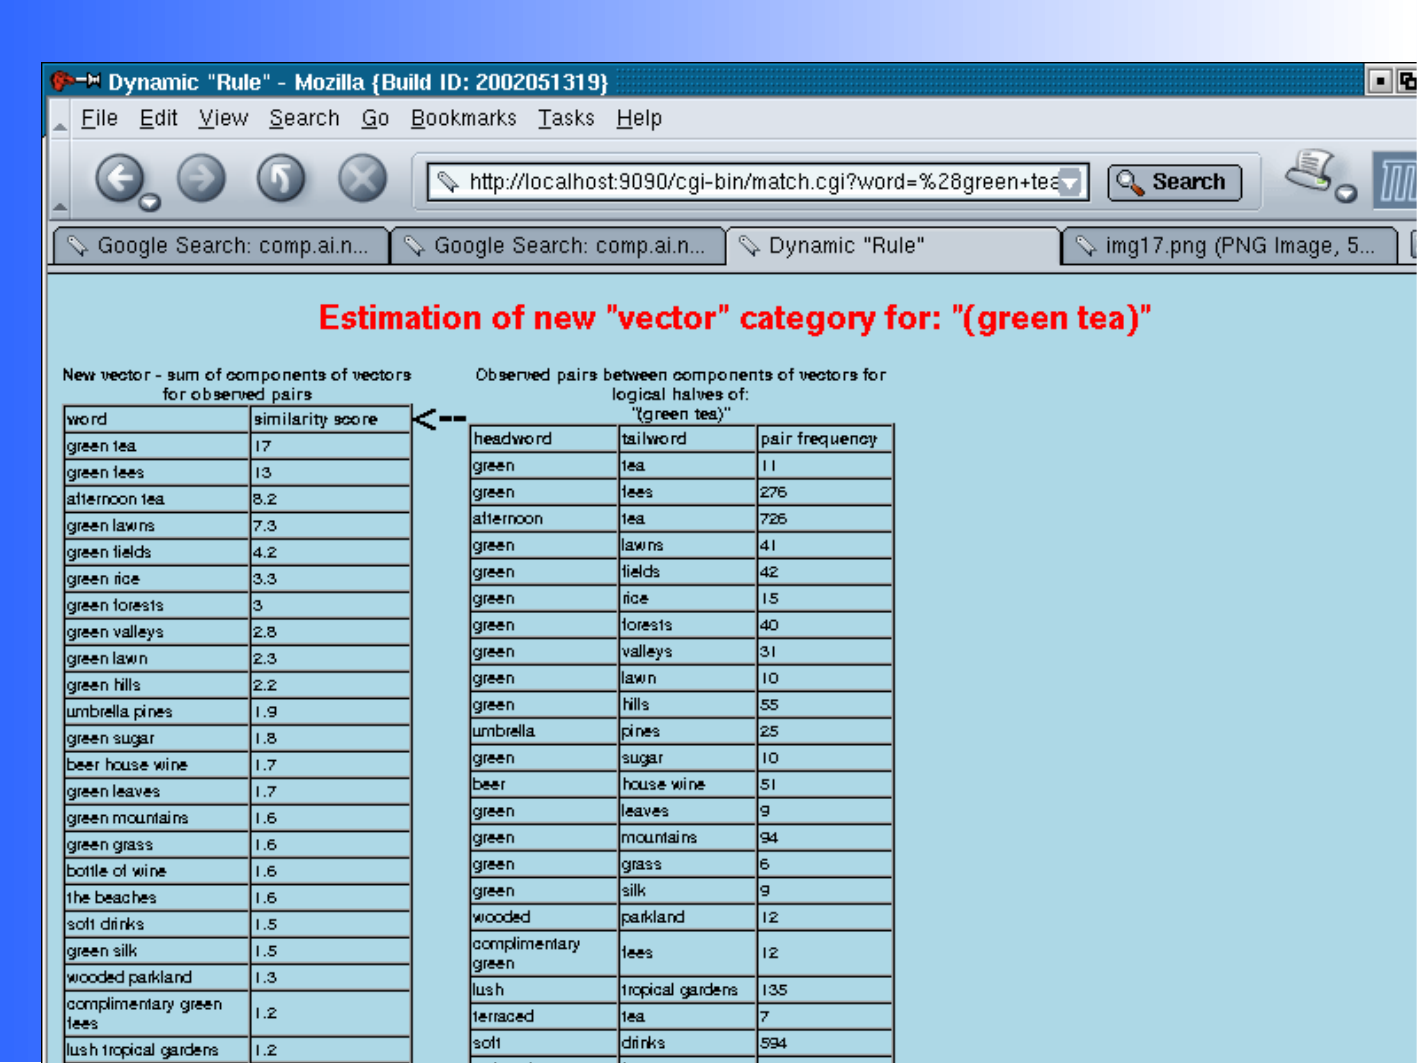The height and width of the screenshot is (1063, 1417).
Task: Click the Back navigation button
Action: (120, 179)
